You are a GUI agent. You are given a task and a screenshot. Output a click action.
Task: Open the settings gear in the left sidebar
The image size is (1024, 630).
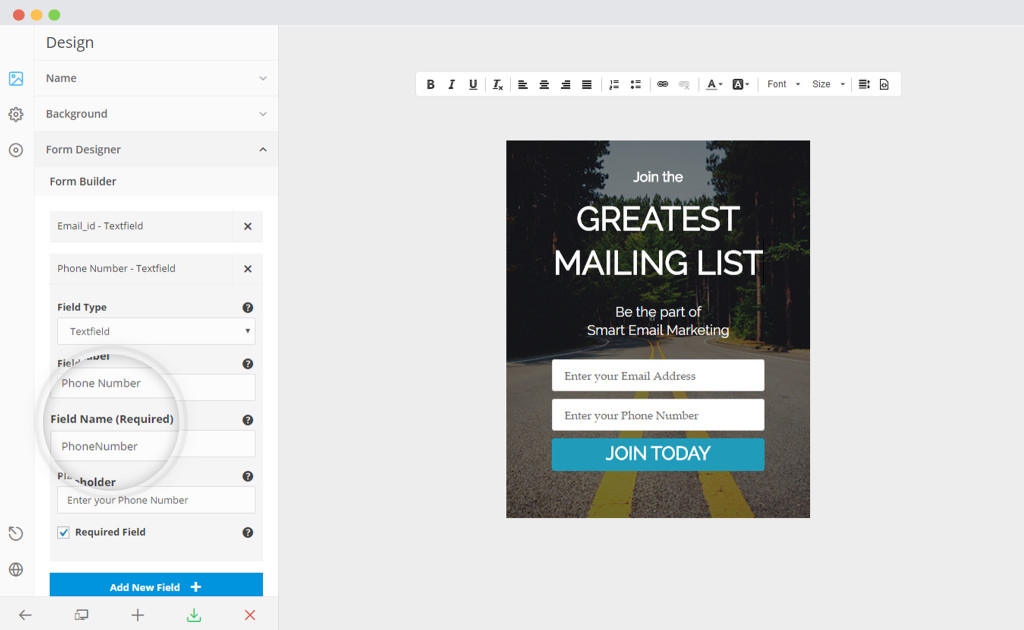15,114
